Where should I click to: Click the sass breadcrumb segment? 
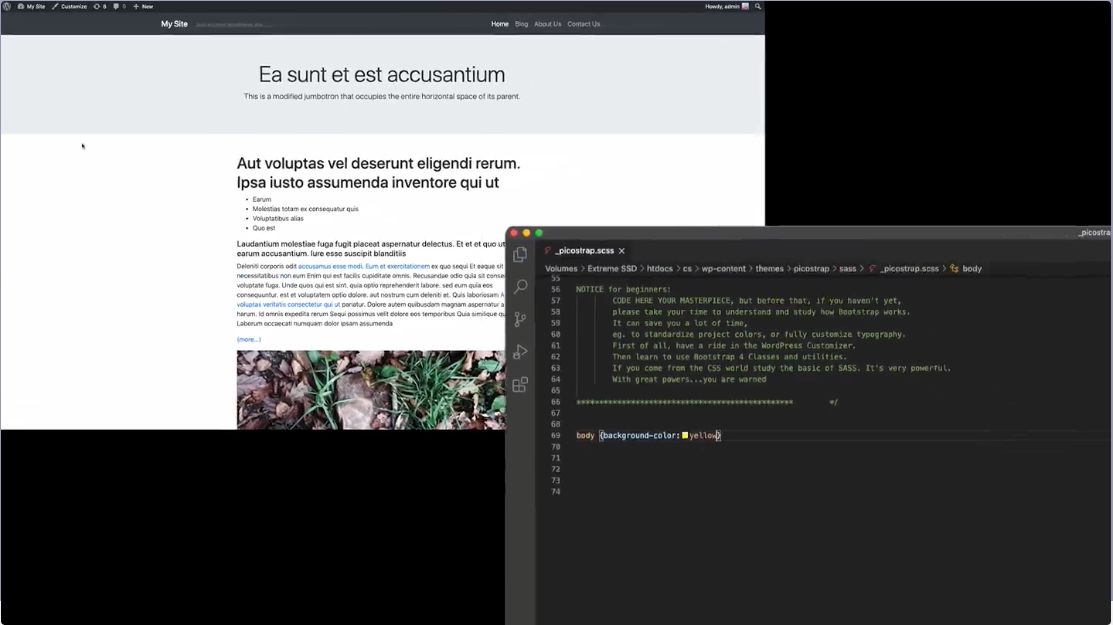pos(848,269)
